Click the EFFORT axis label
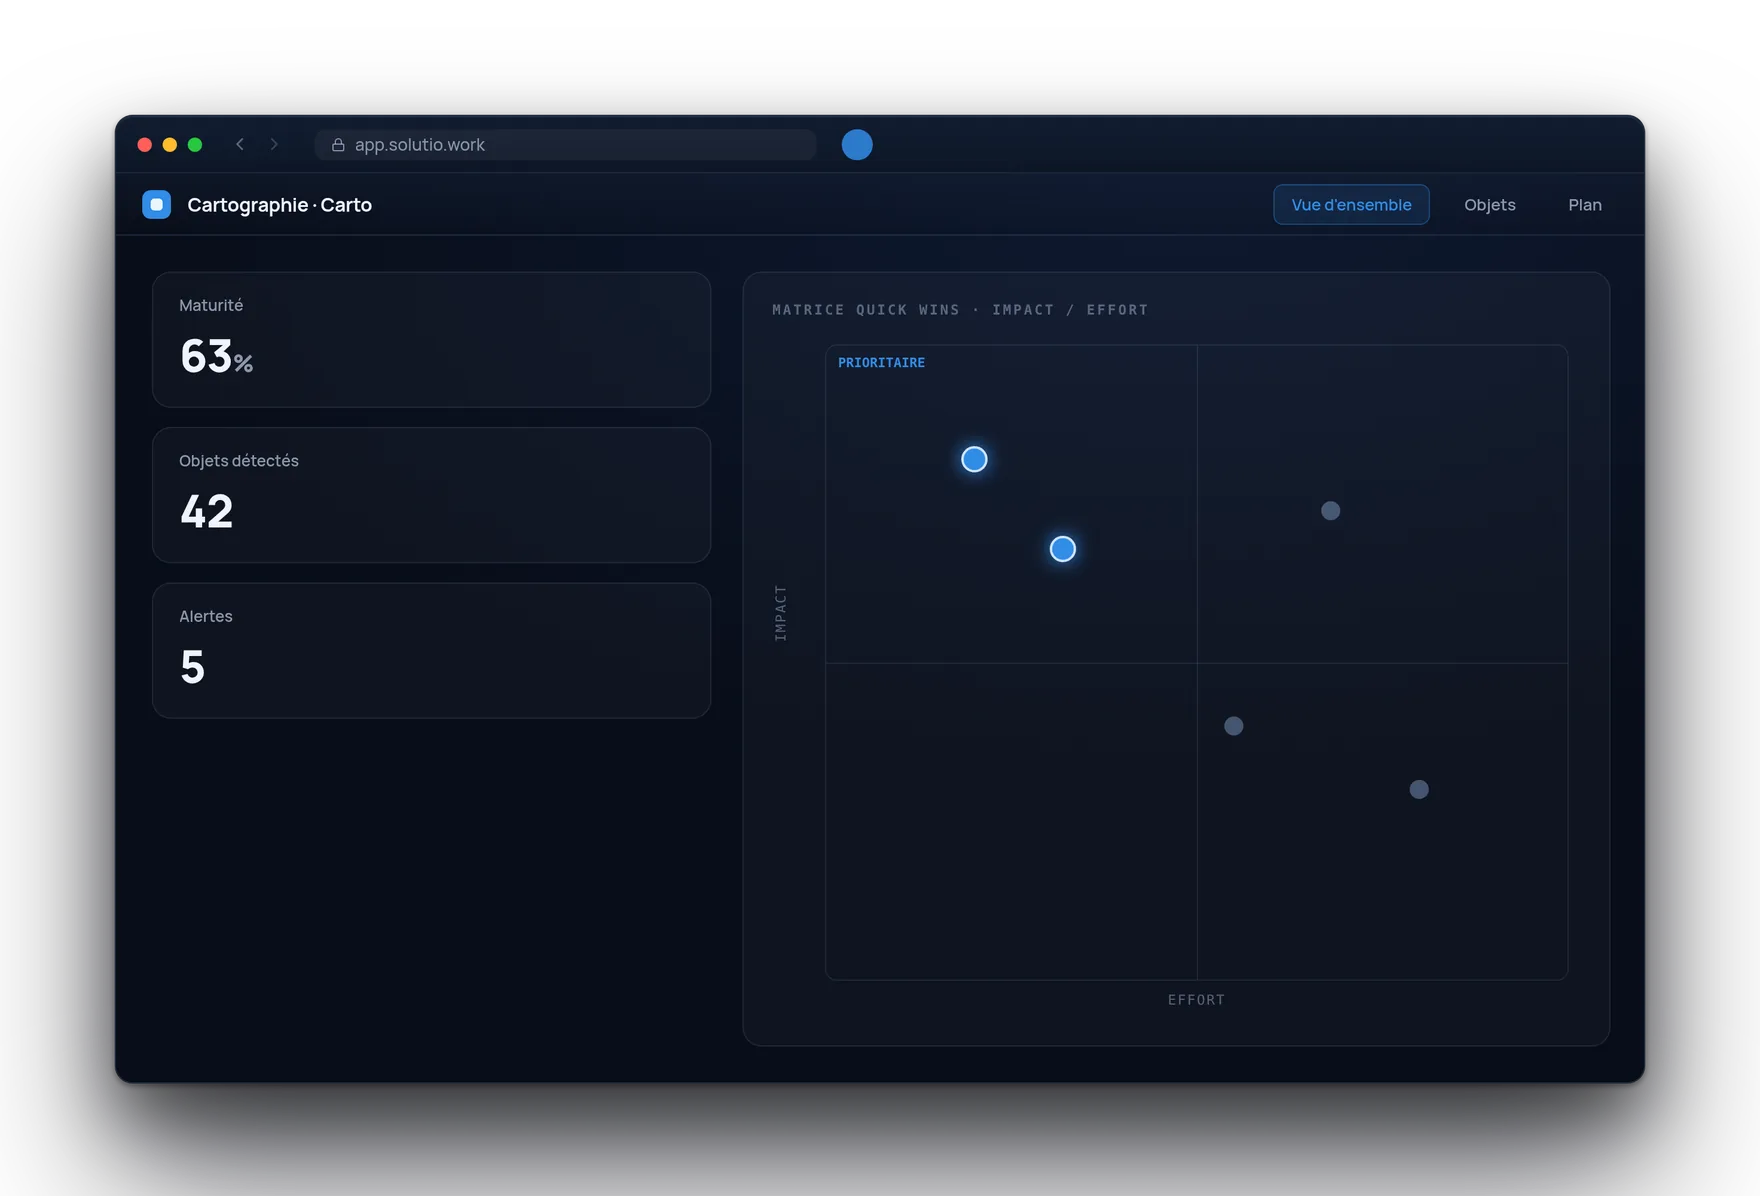1760x1196 pixels. coord(1196,1000)
